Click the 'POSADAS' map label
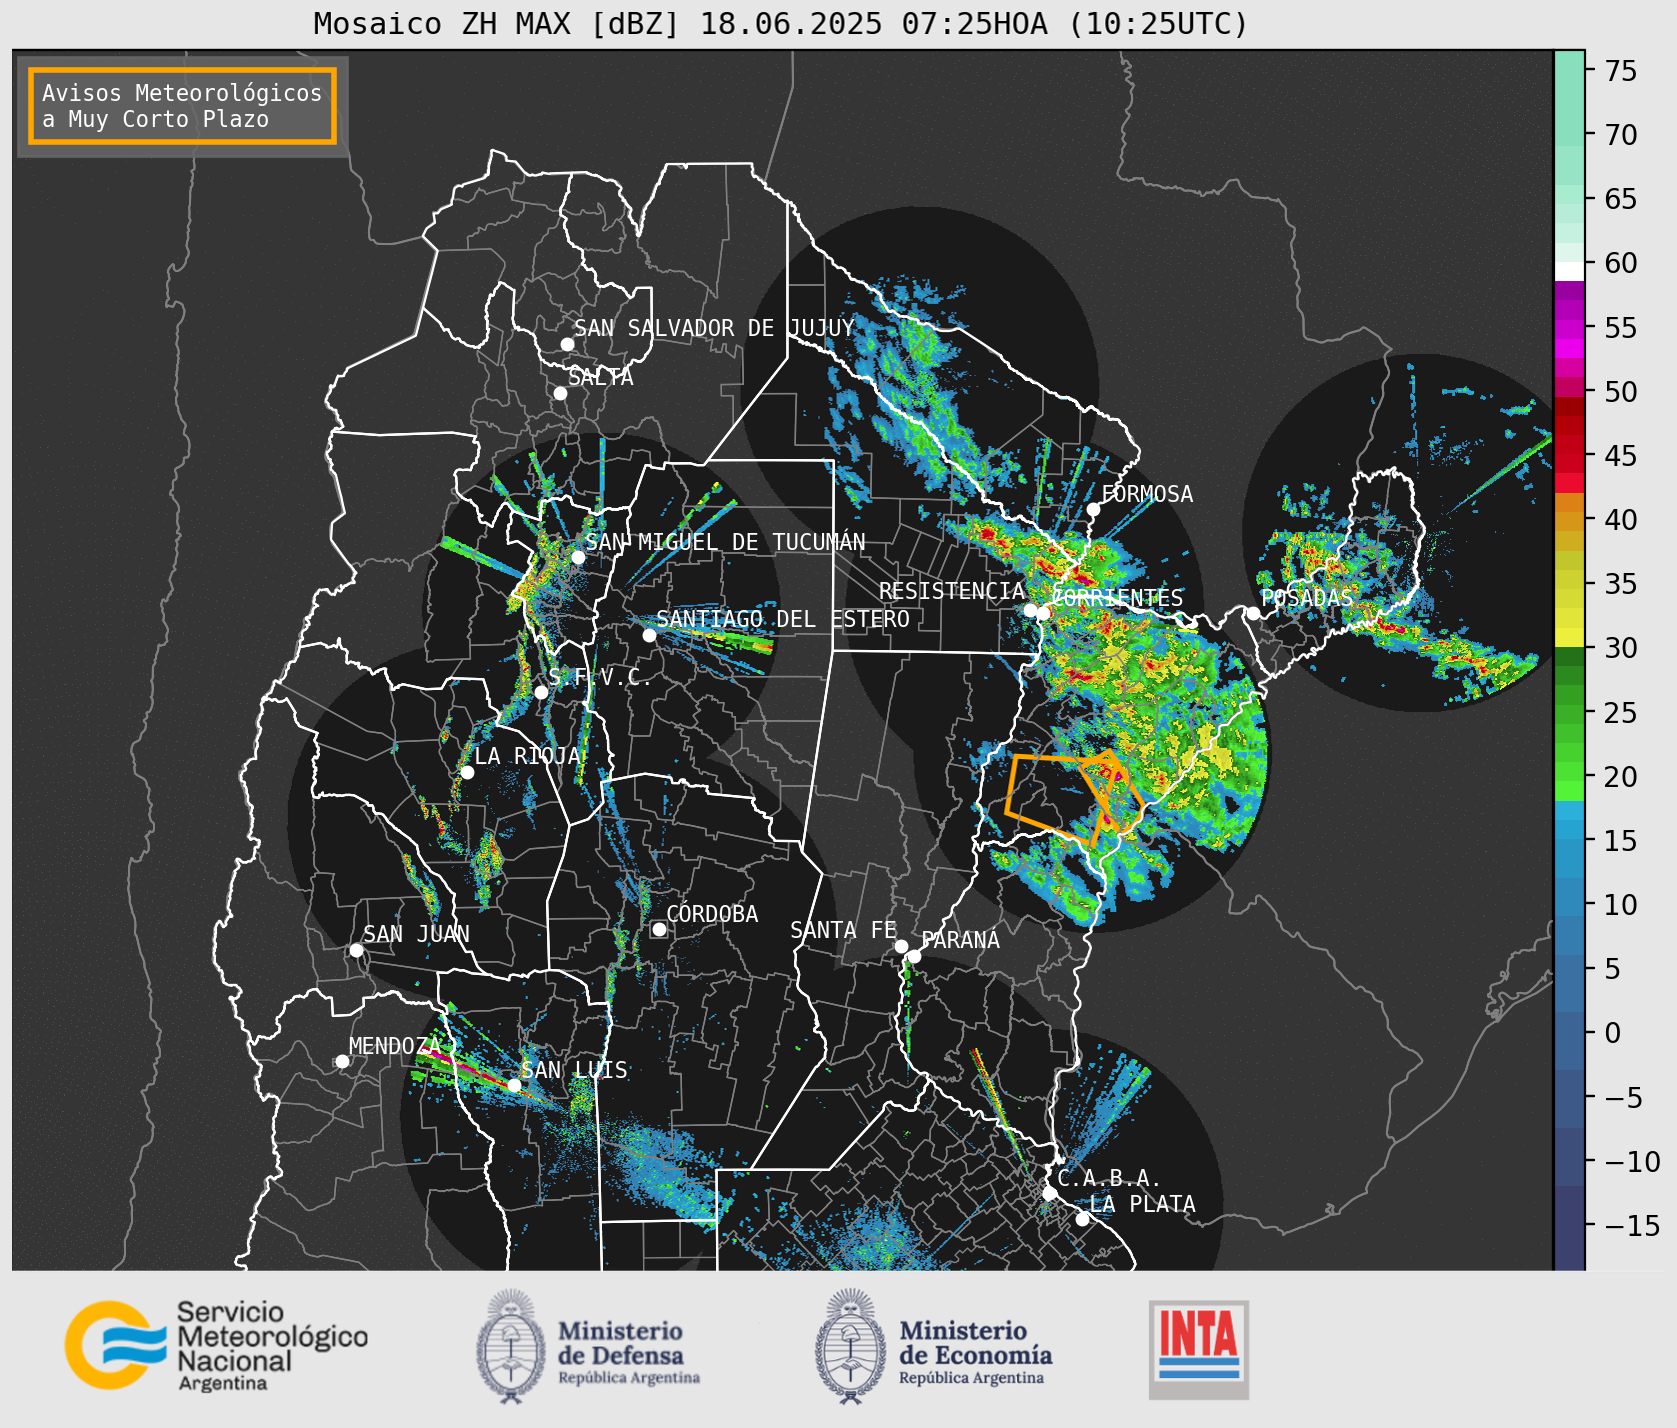Image resolution: width=1677 pixels, height=1428 pixels. click(1306, 598)
